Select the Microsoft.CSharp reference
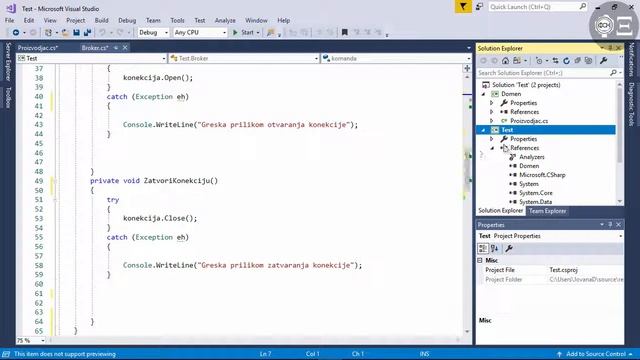 (542, 175)
